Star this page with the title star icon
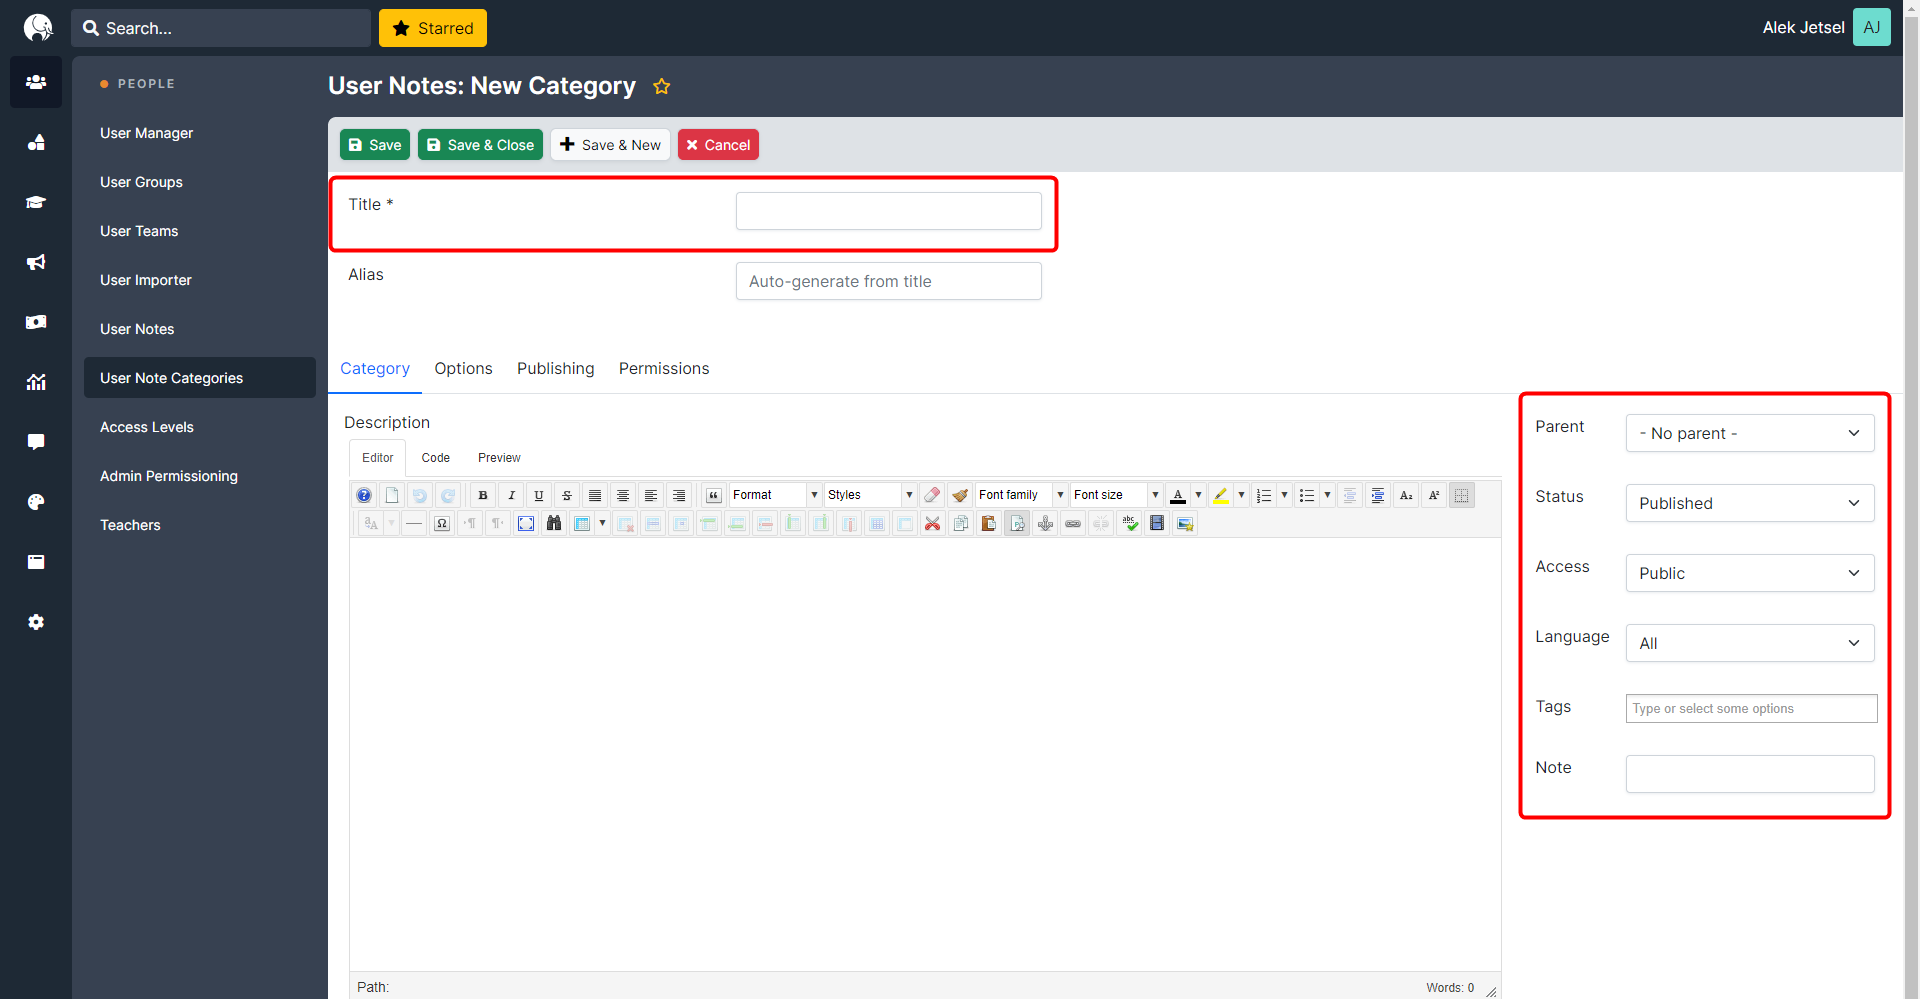 tap(661, 87)
